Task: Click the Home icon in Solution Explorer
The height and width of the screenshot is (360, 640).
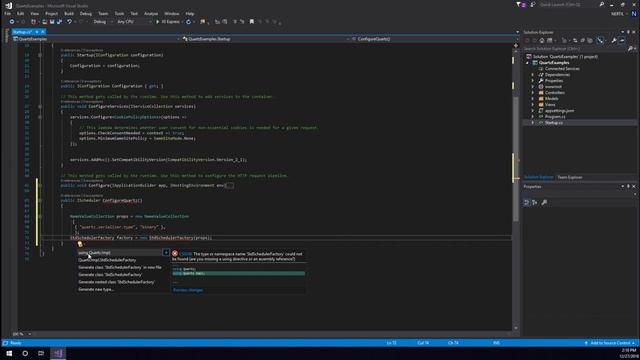Action: (x=542, y=40)
